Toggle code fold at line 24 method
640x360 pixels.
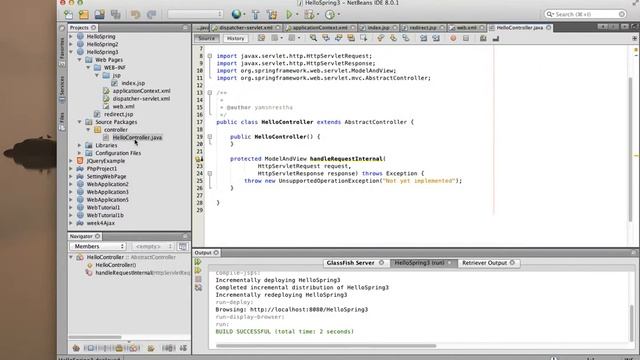[x=209, y=173]
